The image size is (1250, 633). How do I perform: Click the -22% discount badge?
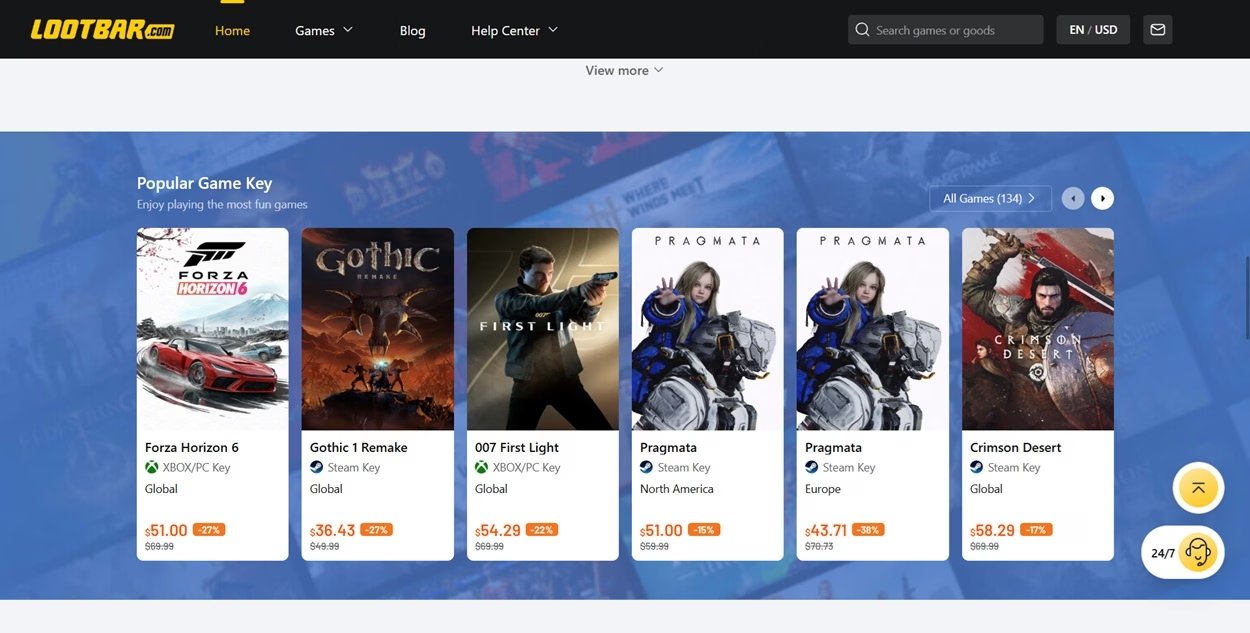click(x=541, y=530)
